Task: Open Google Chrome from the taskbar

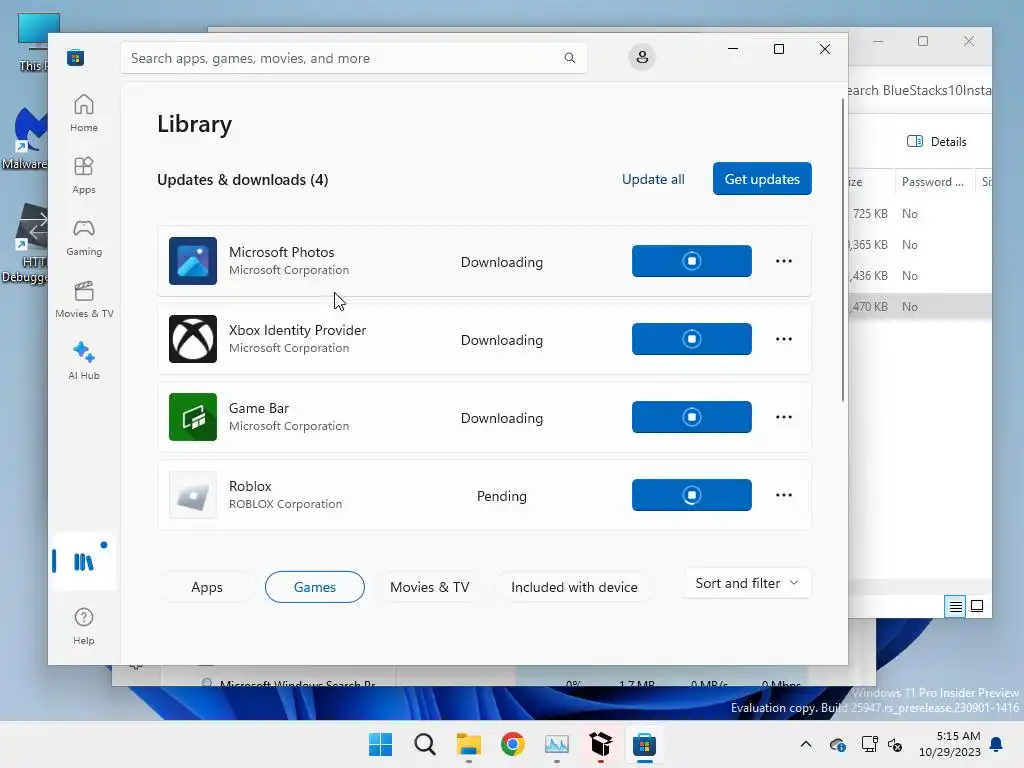Action: 513,744
